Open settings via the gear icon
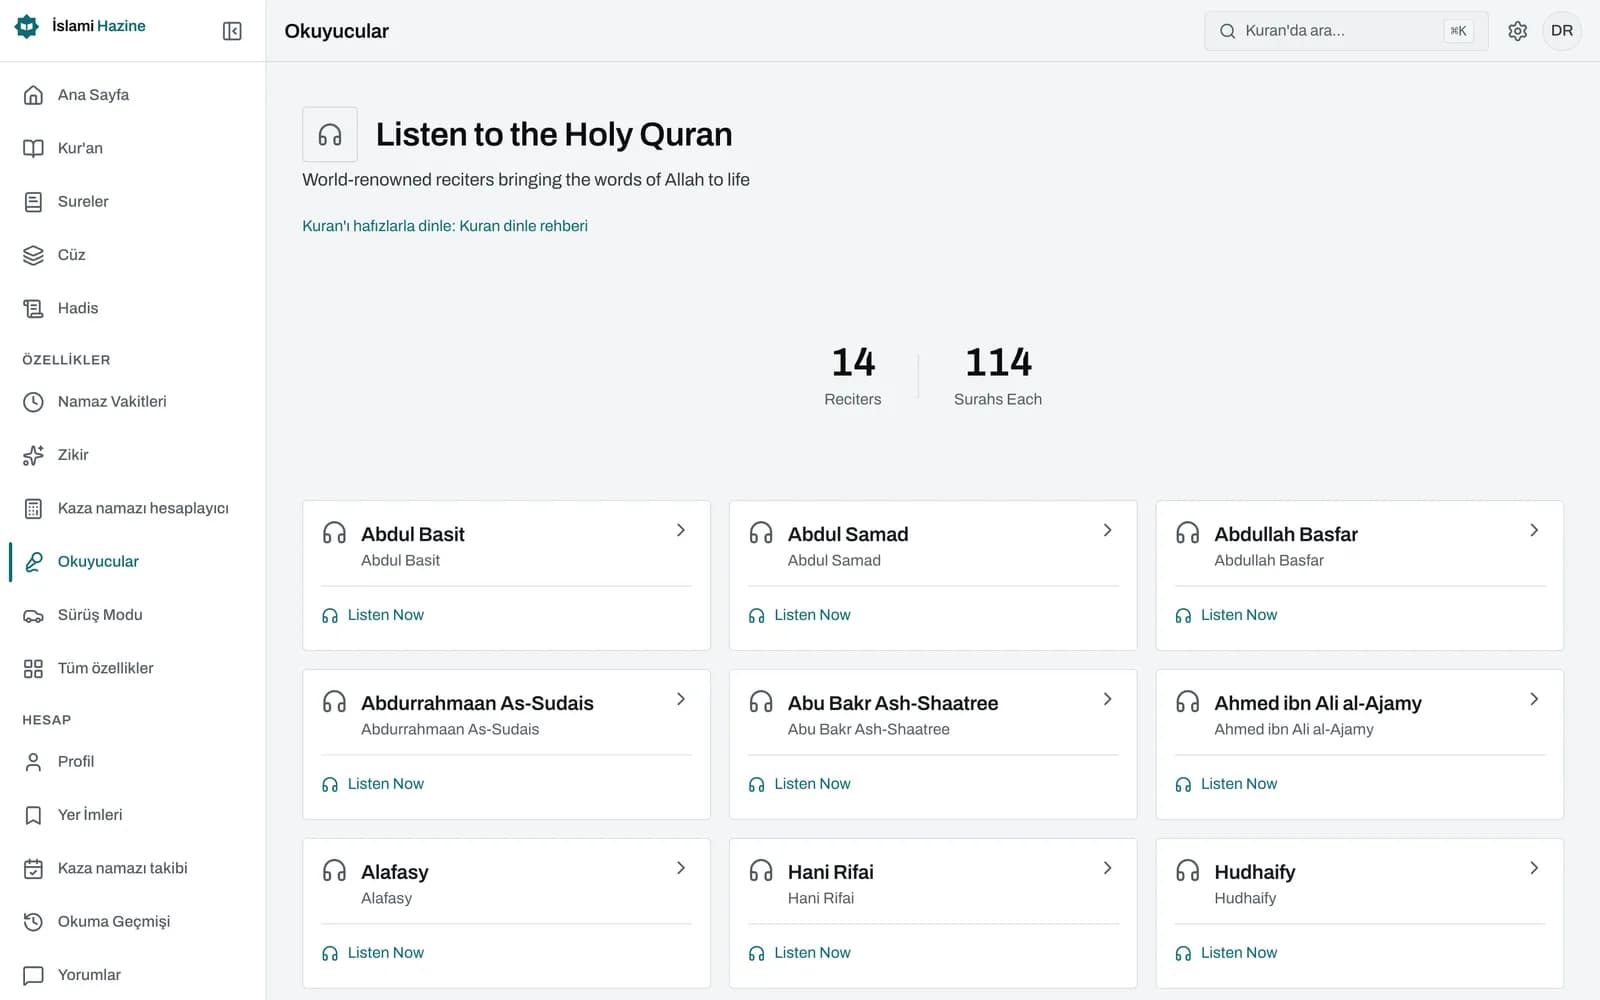This screenshot has width=1600, height=1000. pos(1517,31)
